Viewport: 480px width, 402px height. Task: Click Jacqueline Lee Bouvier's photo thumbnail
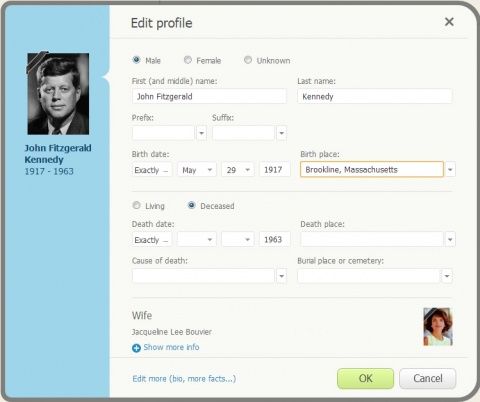438,327
